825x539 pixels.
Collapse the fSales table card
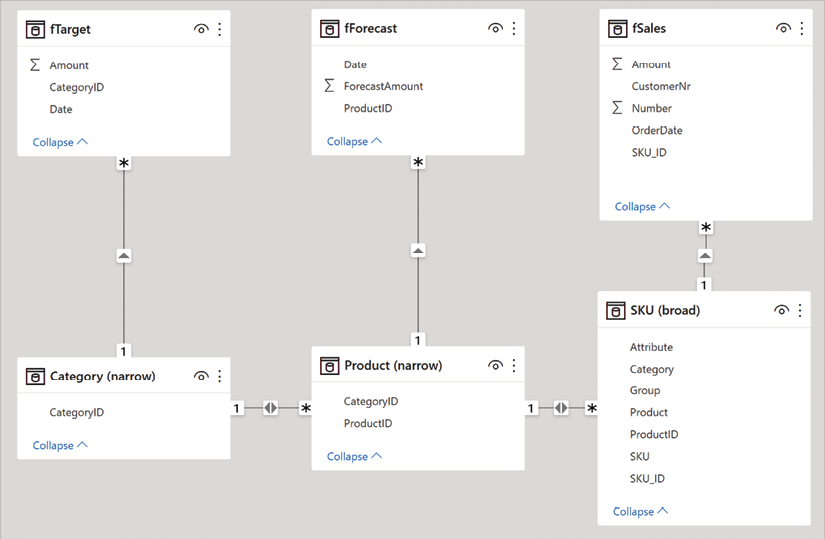tap(642, 206)
